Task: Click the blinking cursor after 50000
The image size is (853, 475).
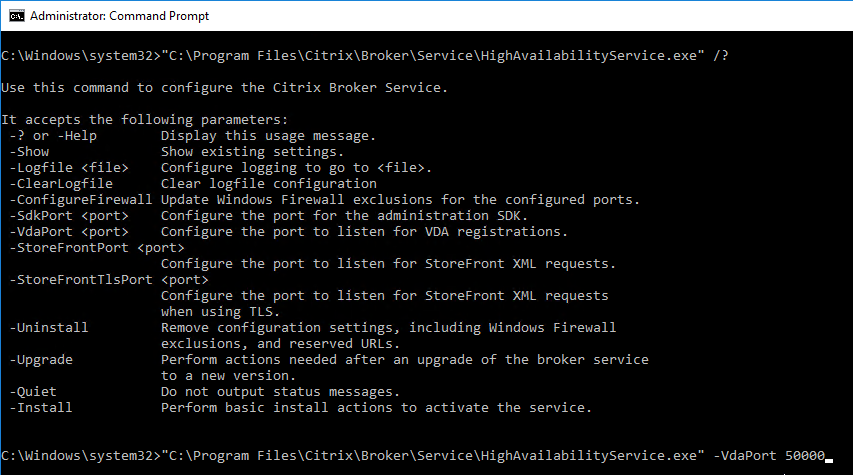Action: point(829,460)
